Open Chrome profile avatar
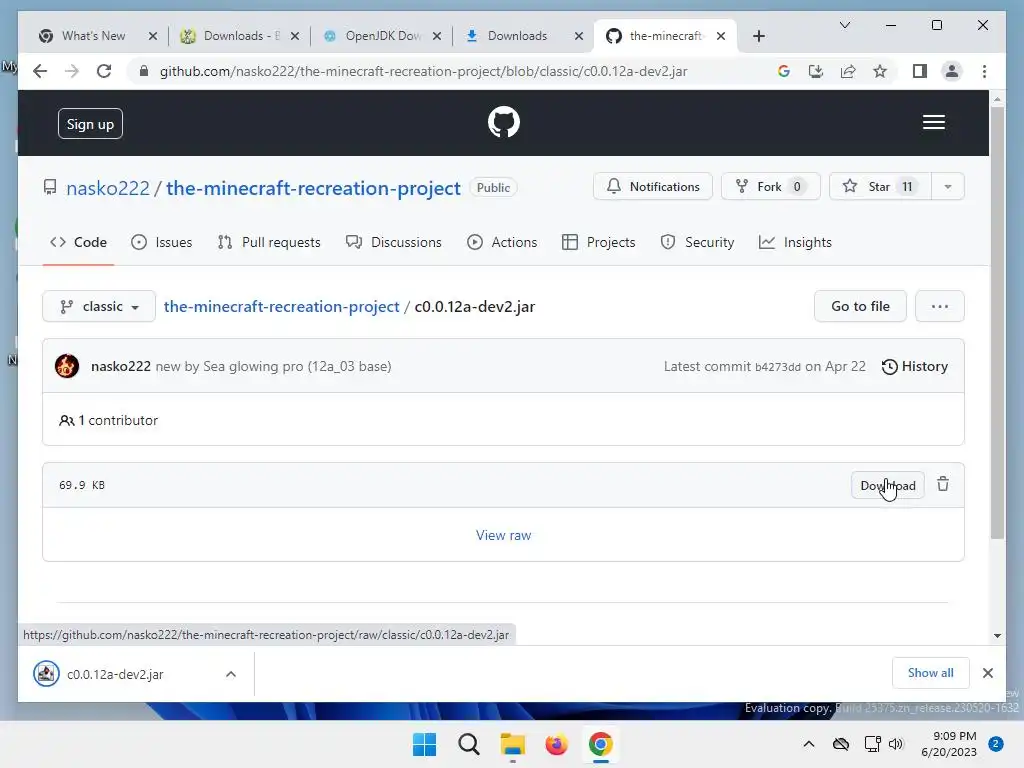The height and width of the screenshot is (768, 1024). click(952, 71)
